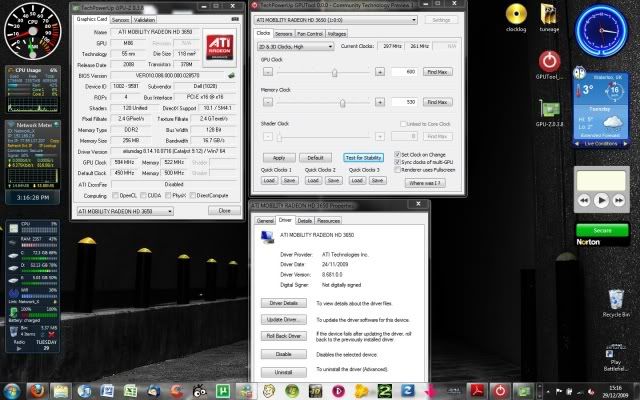Click Close in the GPU-Z window
The image size is (640, 400).
224,211
